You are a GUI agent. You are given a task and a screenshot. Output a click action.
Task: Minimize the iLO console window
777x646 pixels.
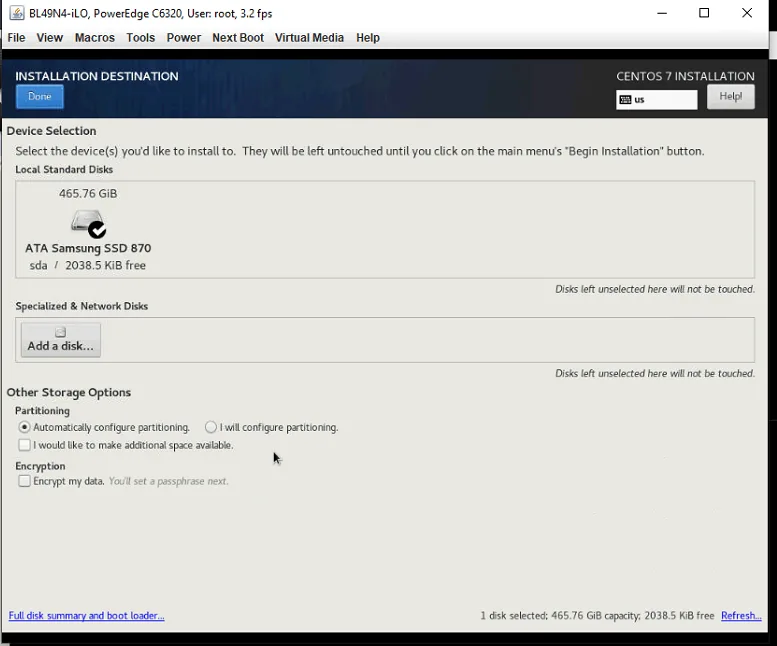[662, 13]
